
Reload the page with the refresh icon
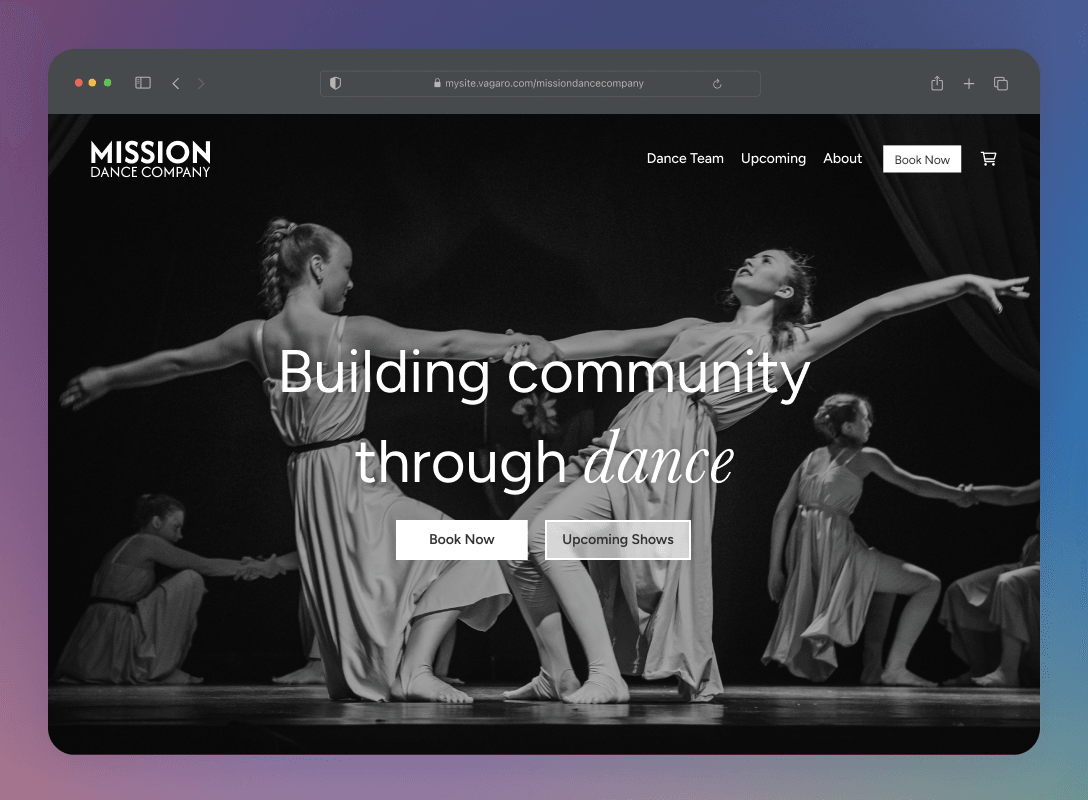(x=717, y=84)
